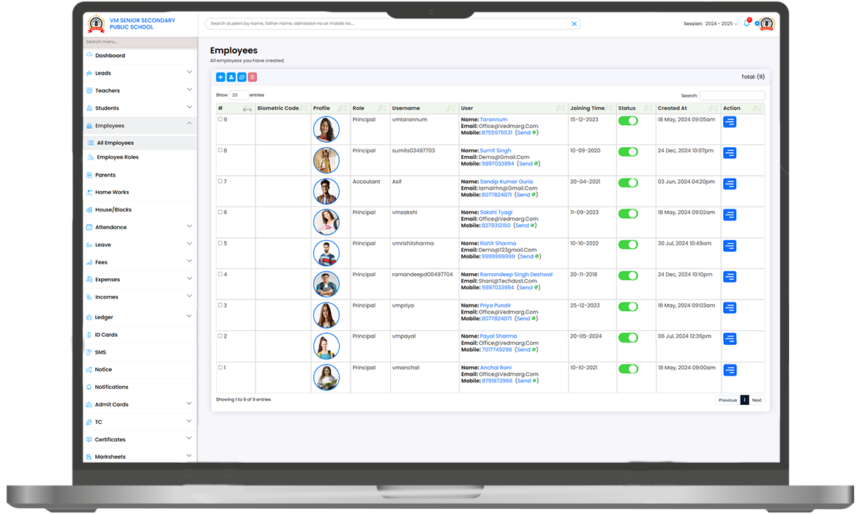
Task: Click sort icon on Username column
Action: 451,108
